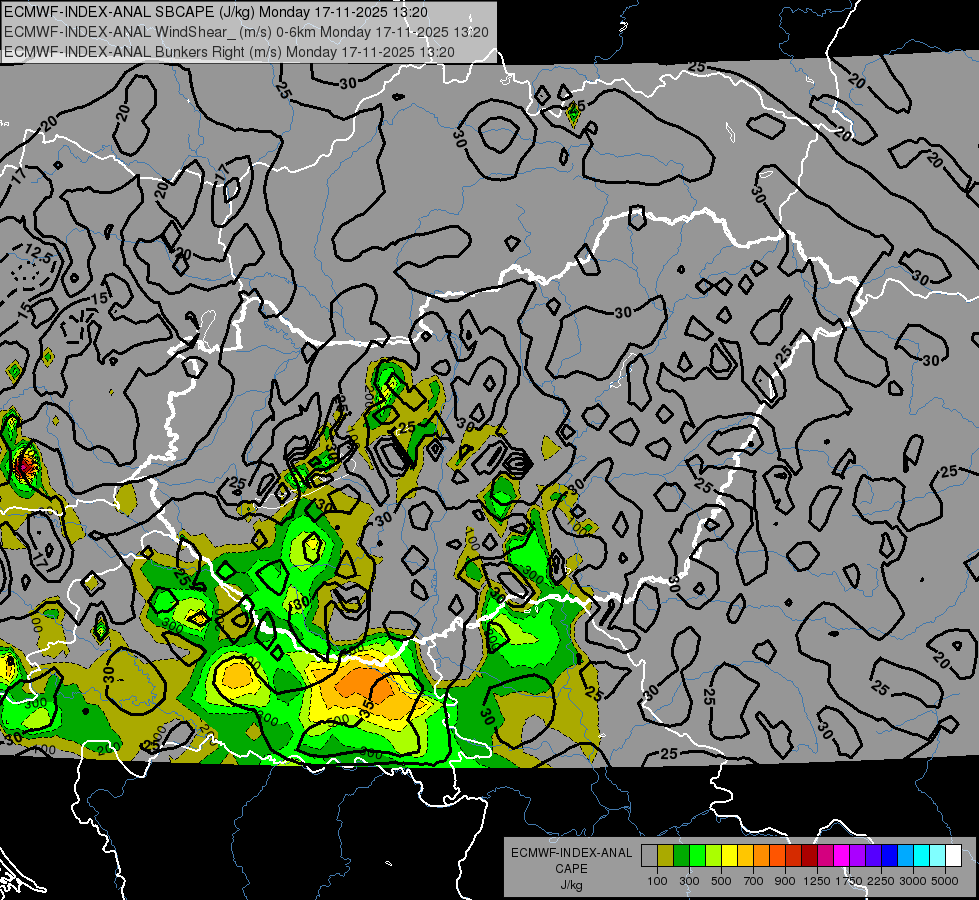
Task: Pick the purple legend swatch after 1750
Action: coord(858,856)
